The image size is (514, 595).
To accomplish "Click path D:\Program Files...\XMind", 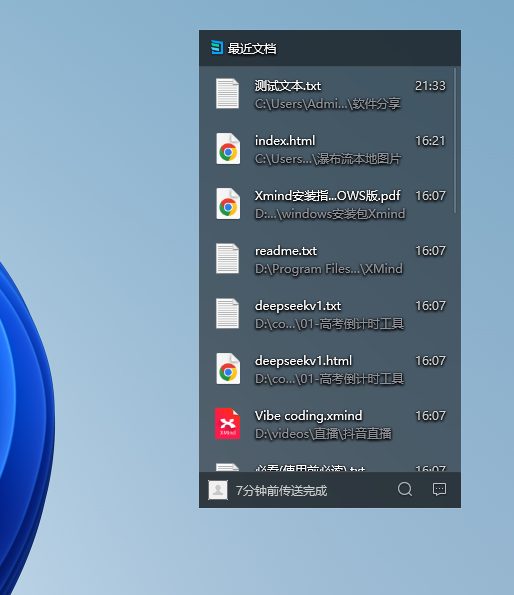I will (x=329, y=269).
